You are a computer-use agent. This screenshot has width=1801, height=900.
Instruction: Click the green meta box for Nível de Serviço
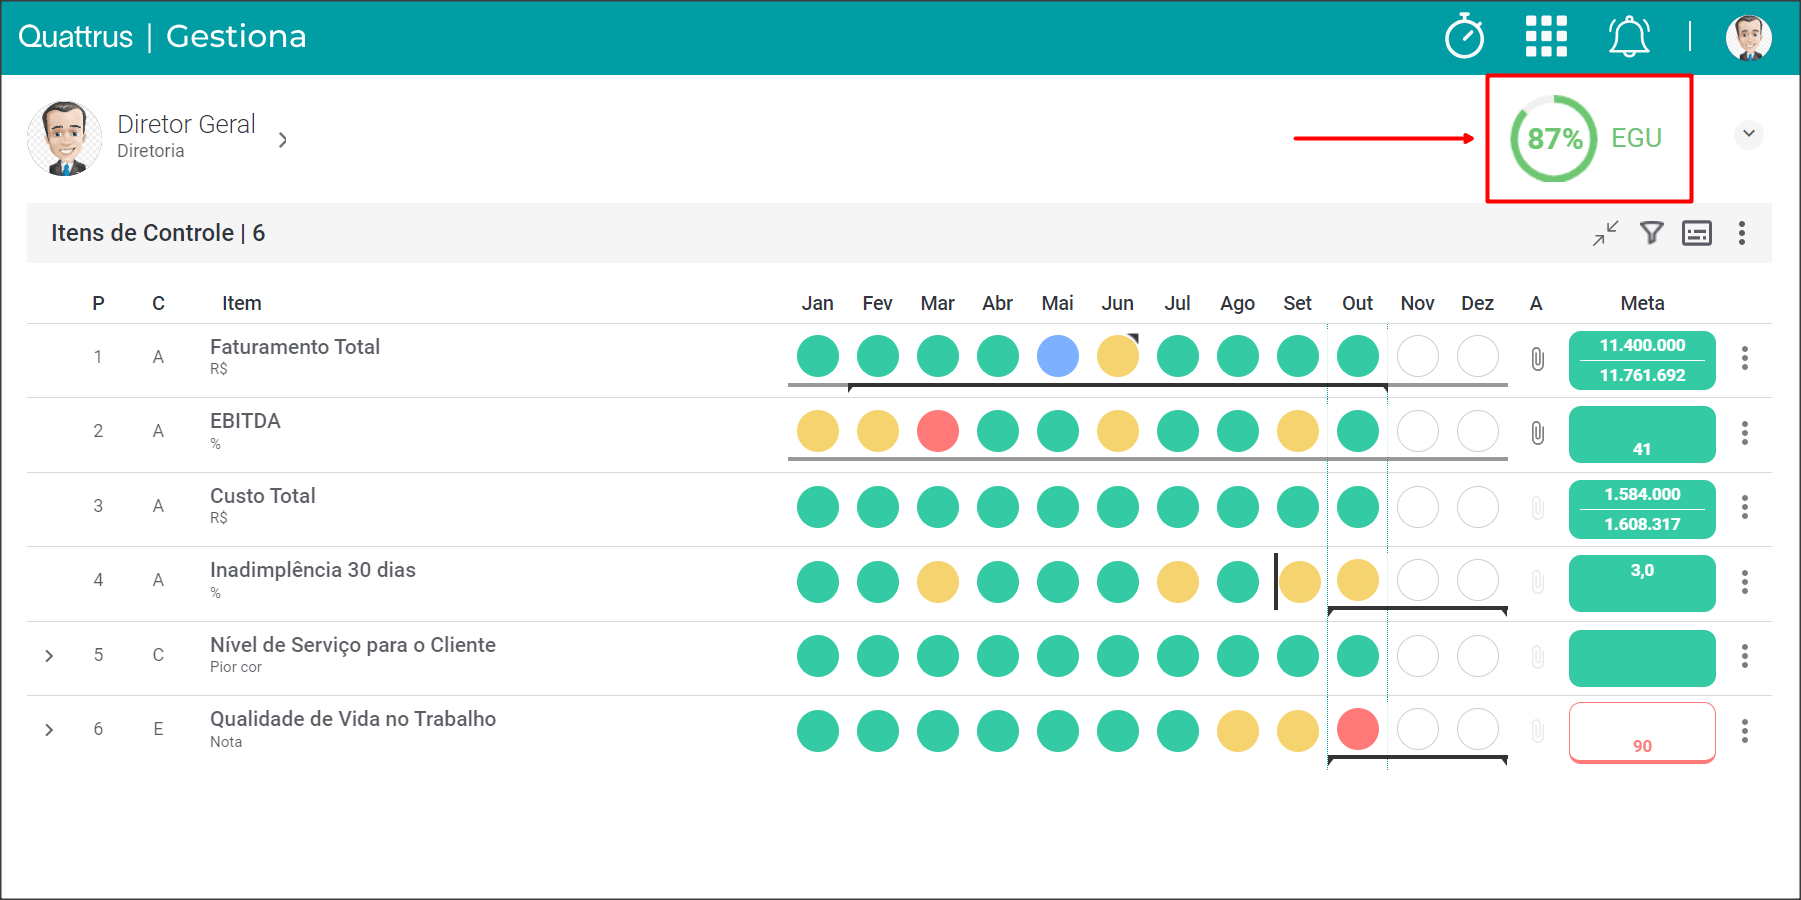click(x=1642, y=658)
